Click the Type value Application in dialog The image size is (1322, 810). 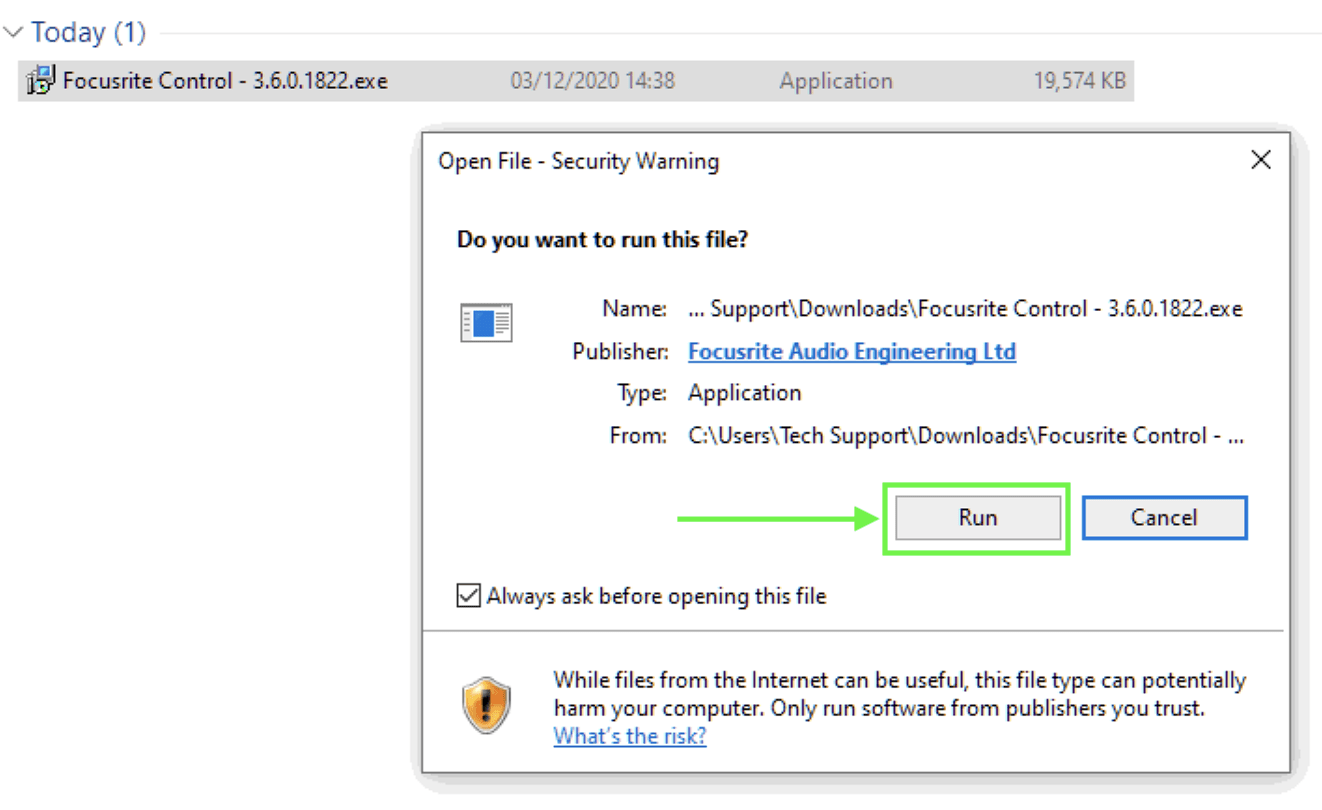point(744,393)
